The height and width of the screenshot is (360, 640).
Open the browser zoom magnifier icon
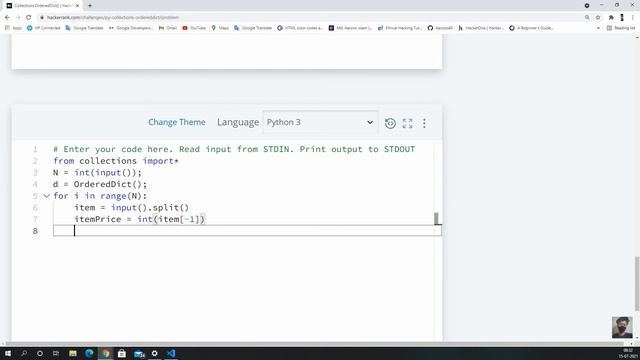587,18
